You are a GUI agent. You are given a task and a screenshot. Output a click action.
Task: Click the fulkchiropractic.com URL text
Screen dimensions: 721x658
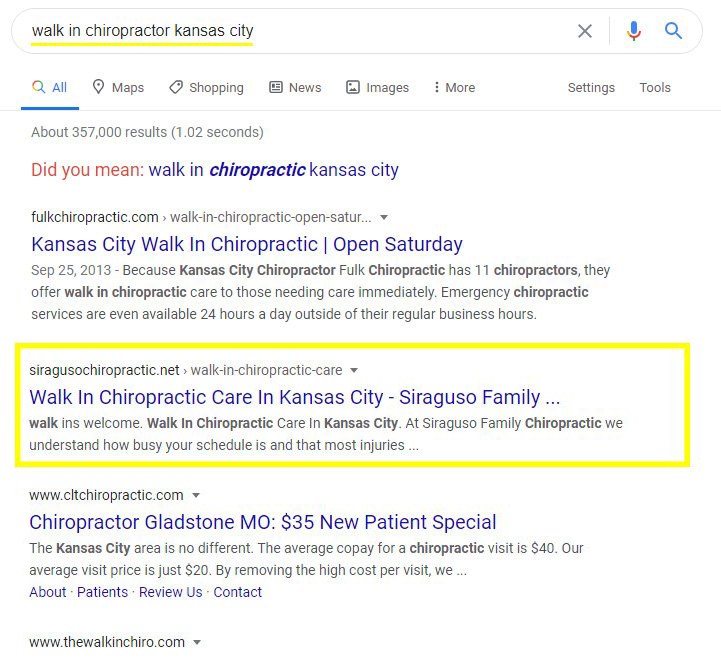(x=95, y=217)
